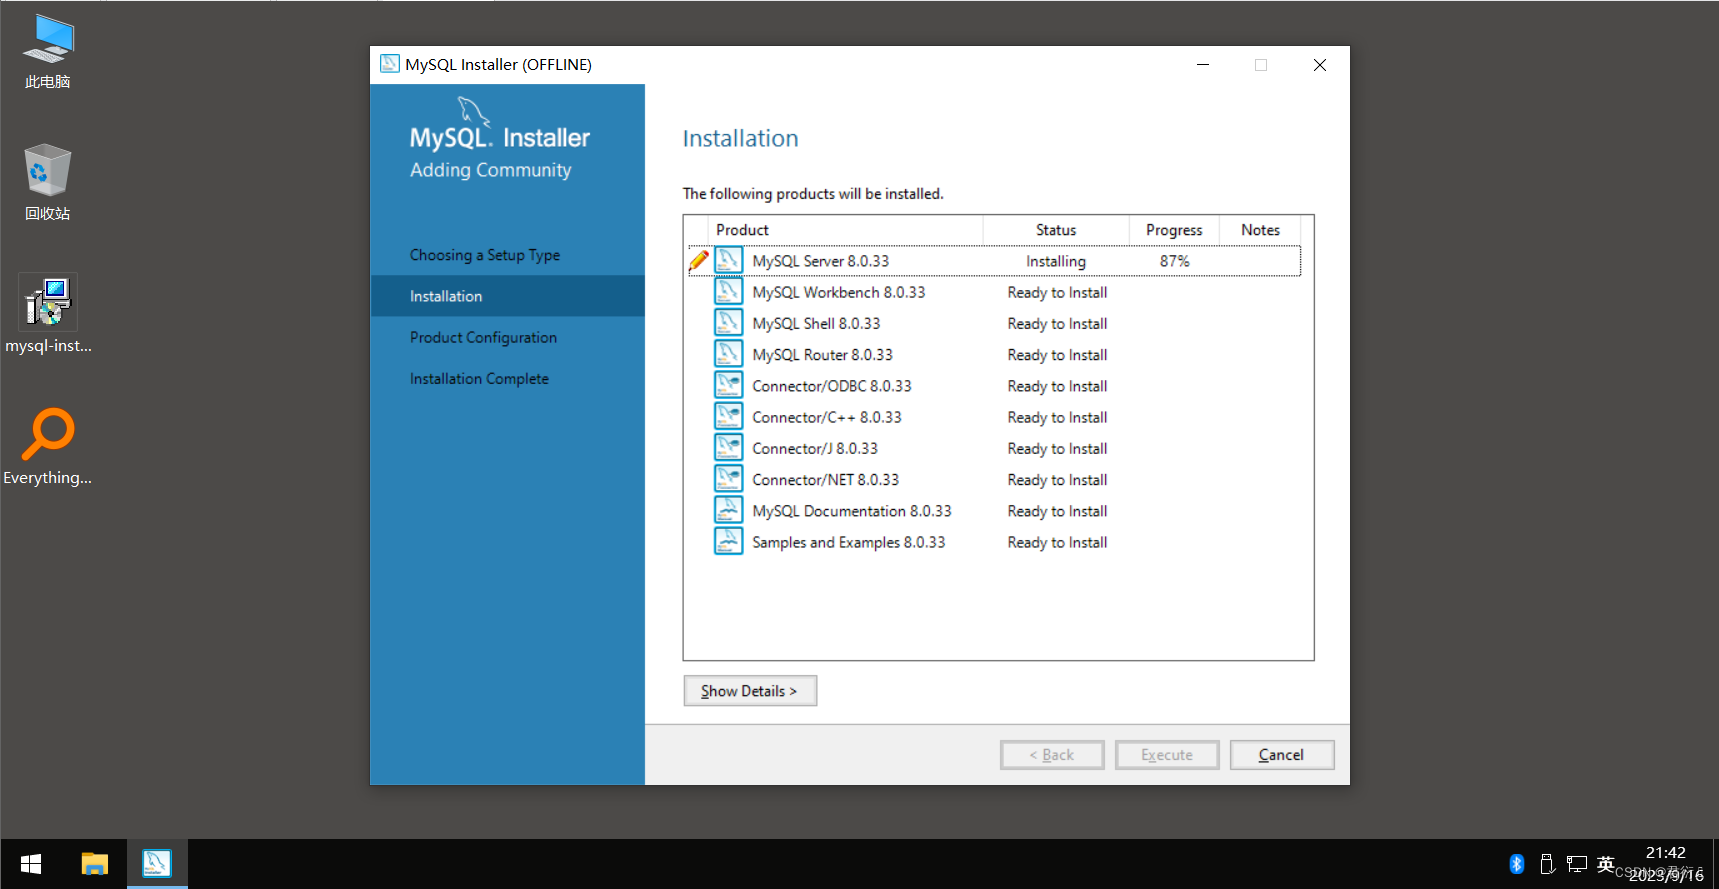The image size is (1719, 889).
Task: Click the Samples and Examples 8.0.33 icon
Action: (728, 542)
